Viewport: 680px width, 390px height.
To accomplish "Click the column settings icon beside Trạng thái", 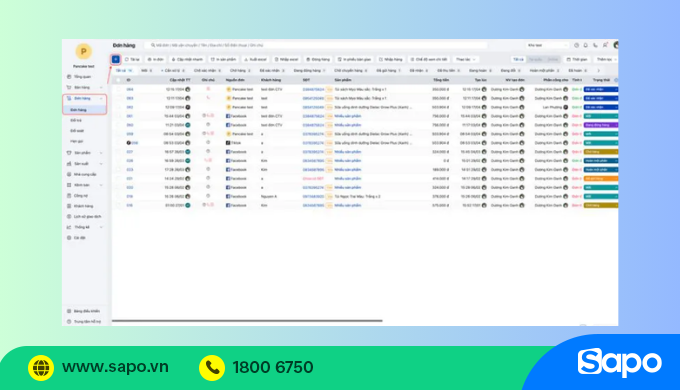I will click(x=616, y=80).
